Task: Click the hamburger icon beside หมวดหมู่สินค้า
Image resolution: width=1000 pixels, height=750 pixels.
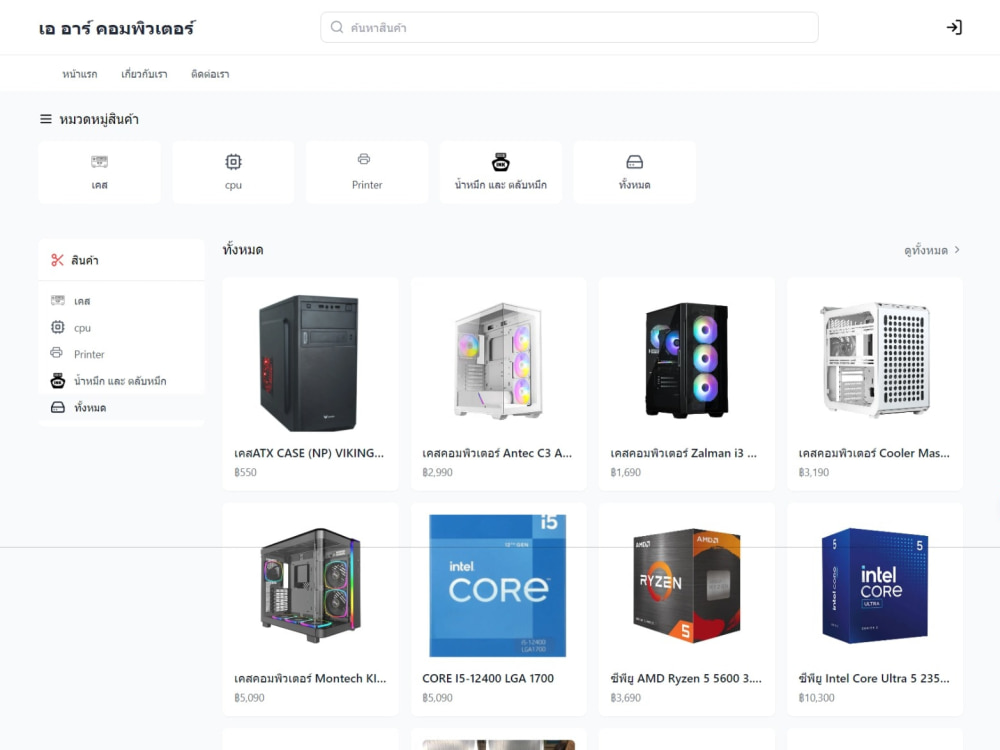Action: click(x=46, y=119)
